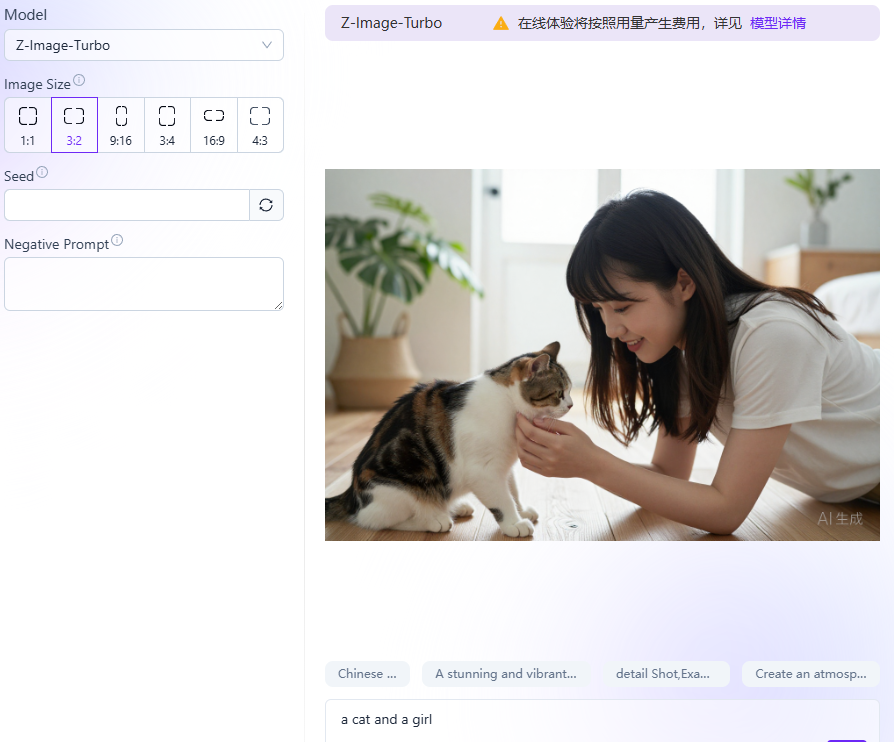Viewport: 894px width, 742px height.
Task: Click inside the Seed input field
Action: [127, 205]
